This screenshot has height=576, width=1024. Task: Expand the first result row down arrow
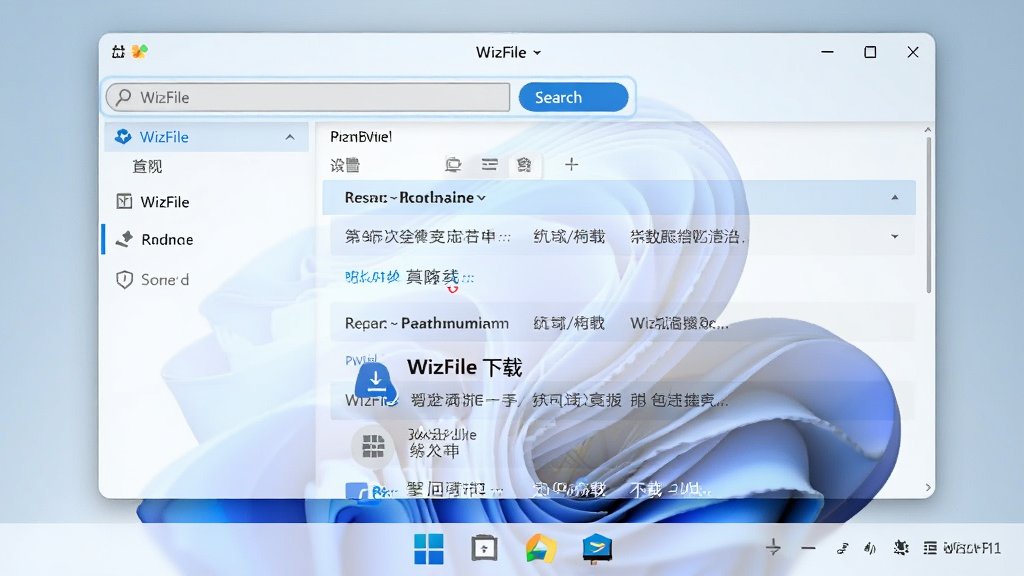coord(895,236)
